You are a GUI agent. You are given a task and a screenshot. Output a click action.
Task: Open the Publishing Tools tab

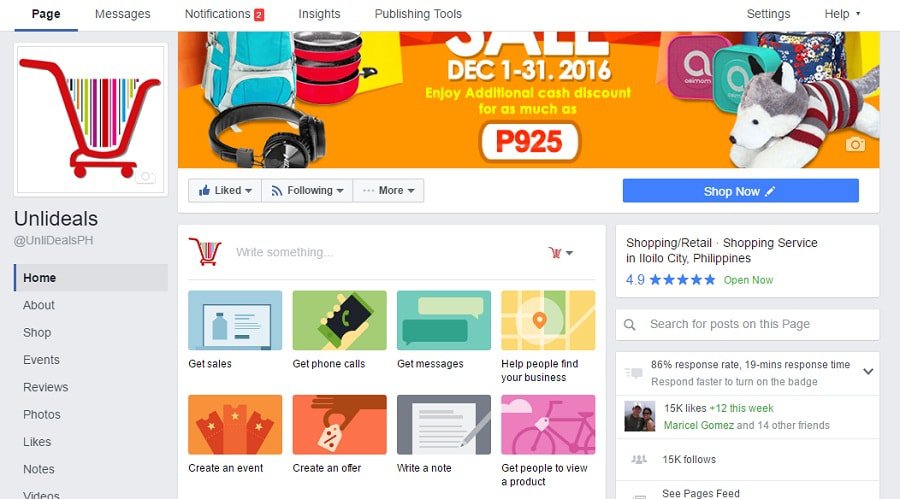[x=418, y=14]
